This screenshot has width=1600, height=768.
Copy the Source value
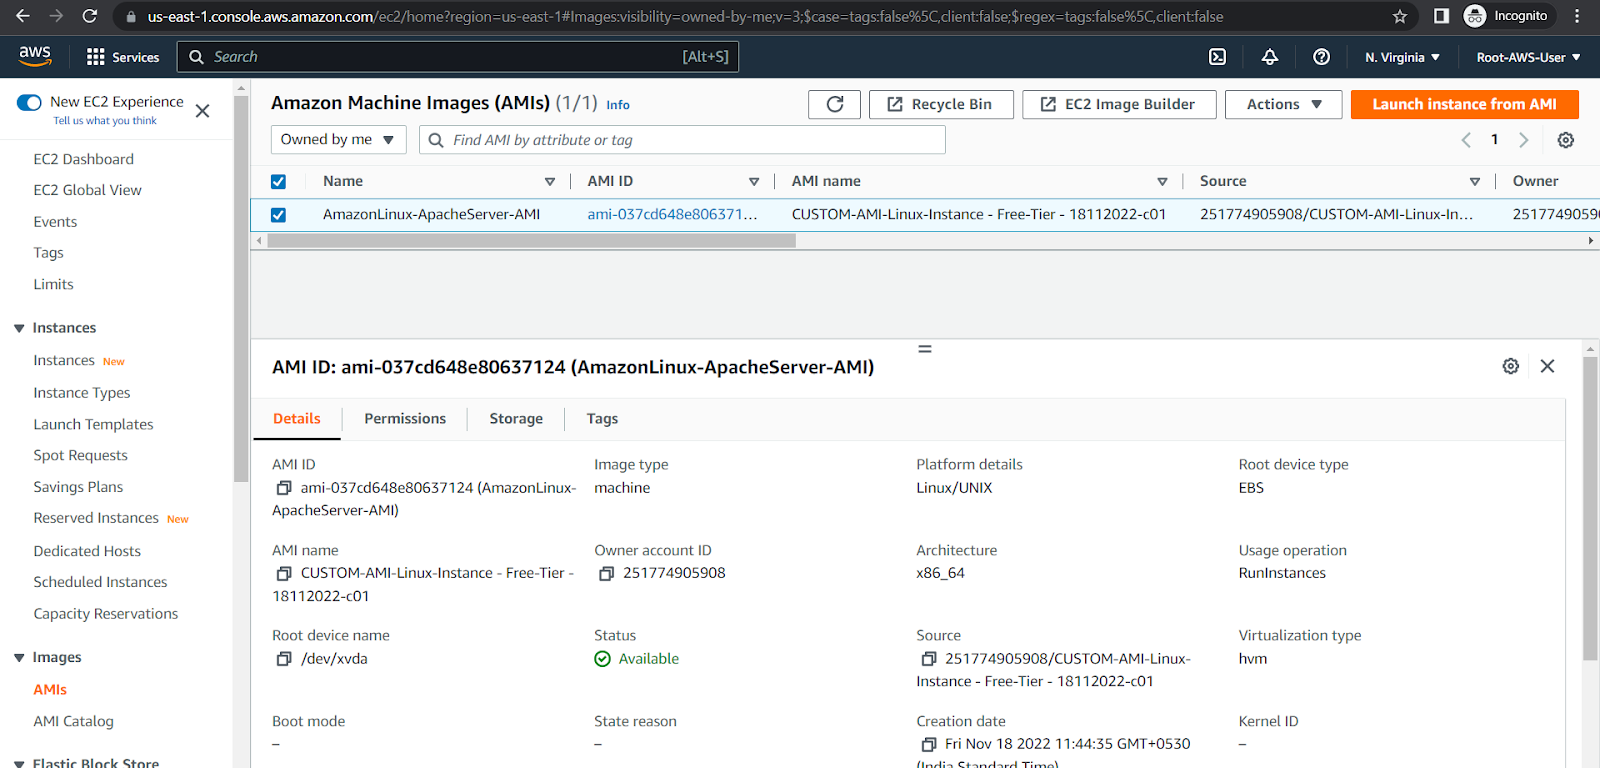coord(928,659)
